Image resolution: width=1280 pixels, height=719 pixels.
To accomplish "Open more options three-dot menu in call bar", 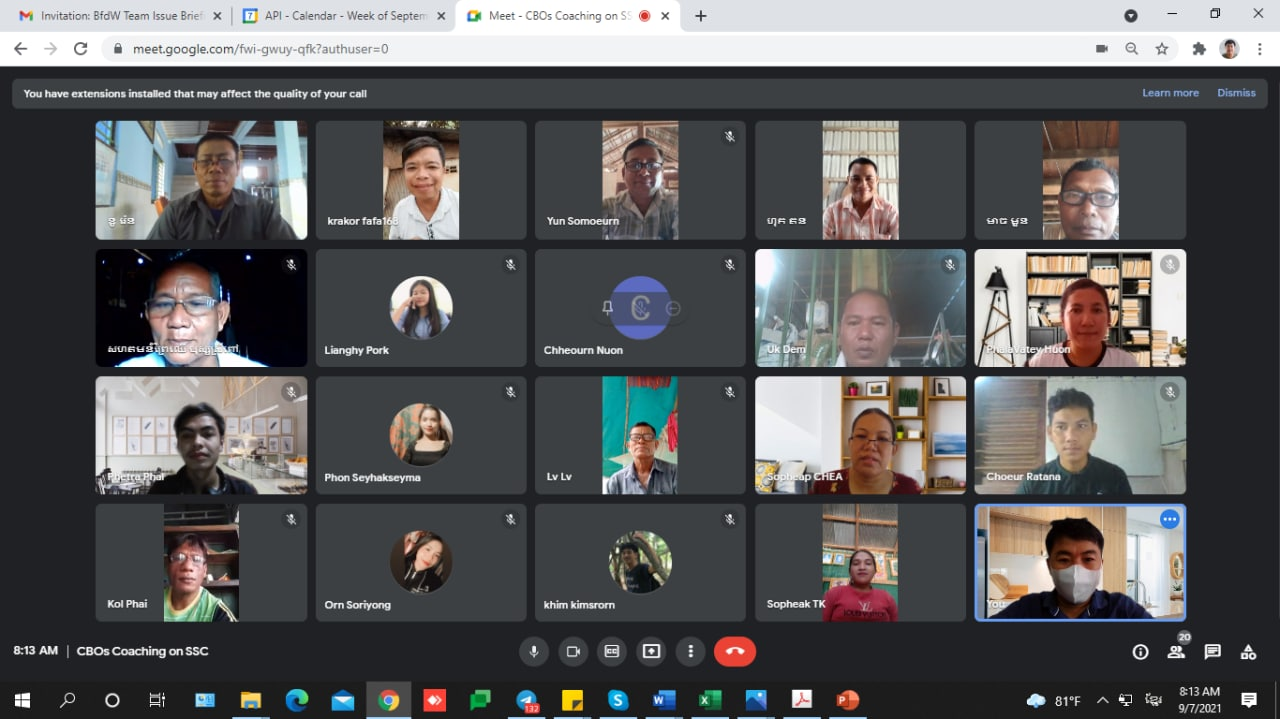I will pos(690,651).
